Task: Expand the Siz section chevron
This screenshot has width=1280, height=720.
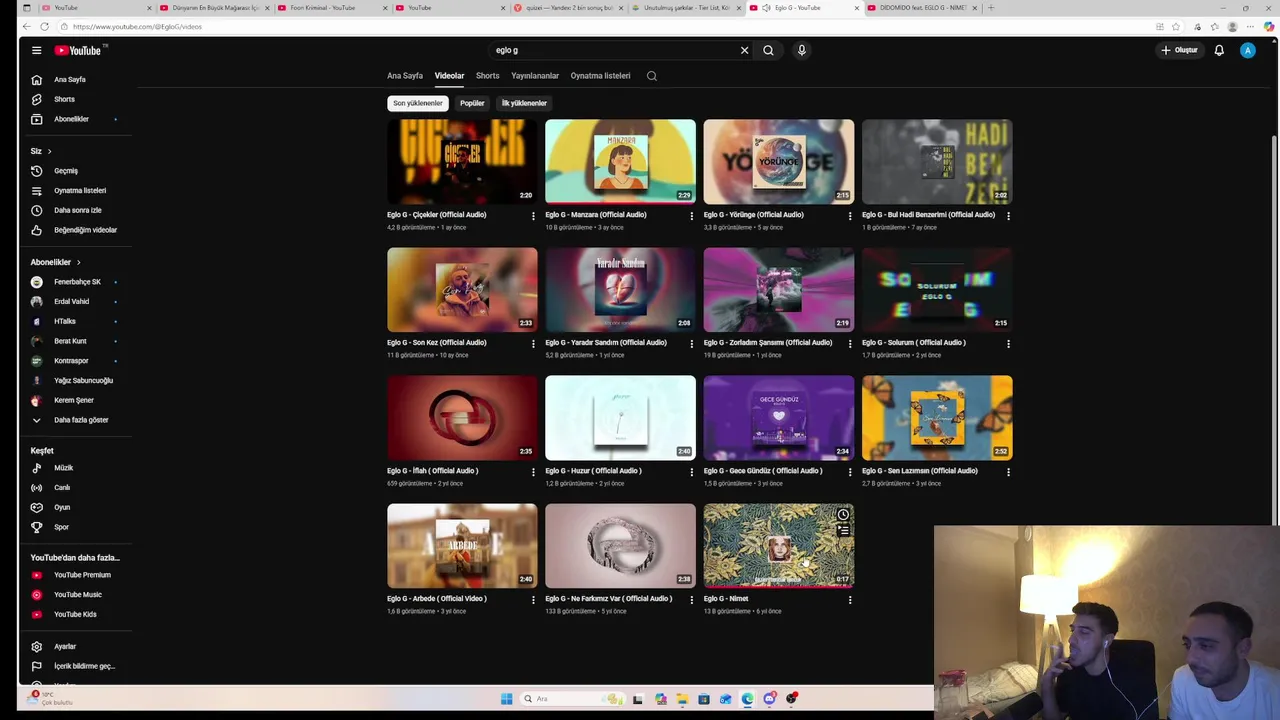Action: pyautogui.click(x=49, y=151)
